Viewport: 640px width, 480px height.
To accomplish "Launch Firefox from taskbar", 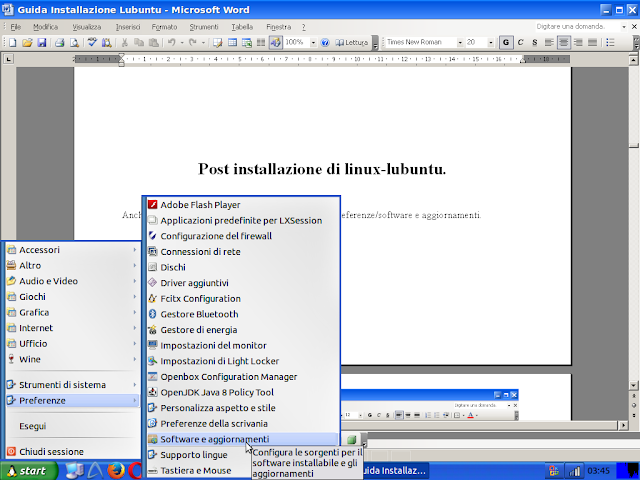I will [x=116, y=471].
